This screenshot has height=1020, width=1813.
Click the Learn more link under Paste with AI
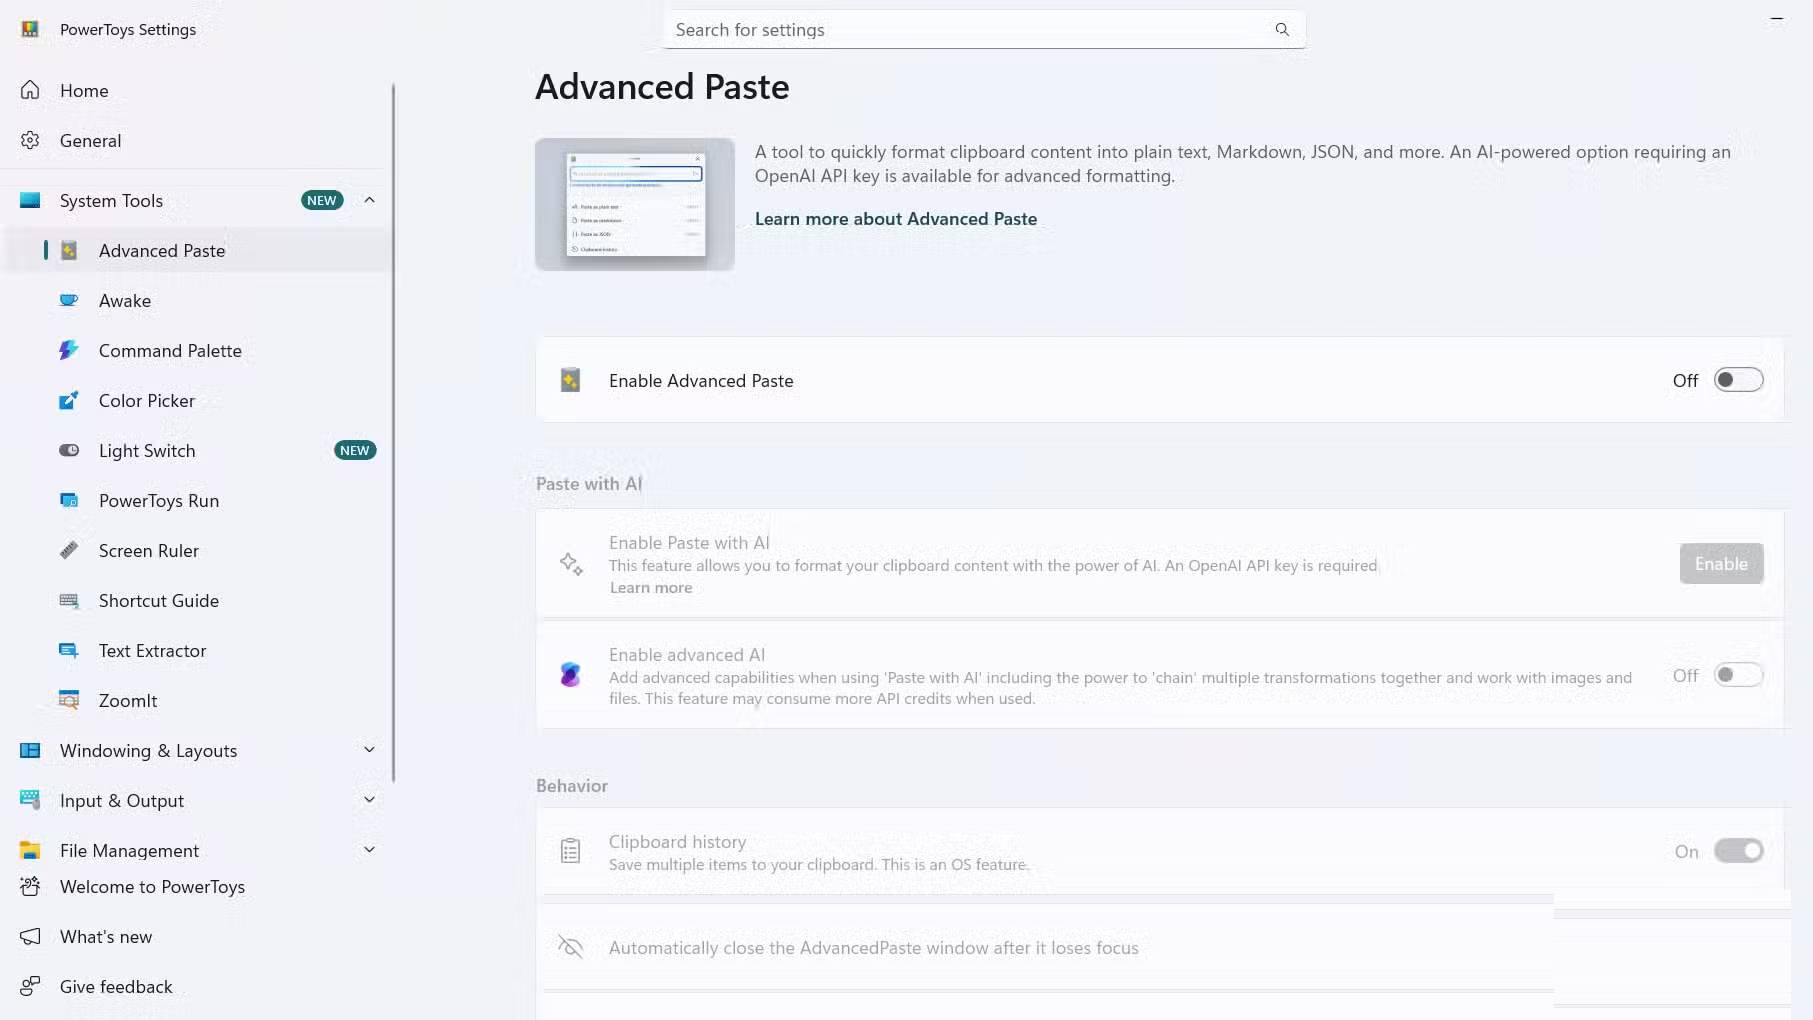pyautogui.click(x=651, y=588)
